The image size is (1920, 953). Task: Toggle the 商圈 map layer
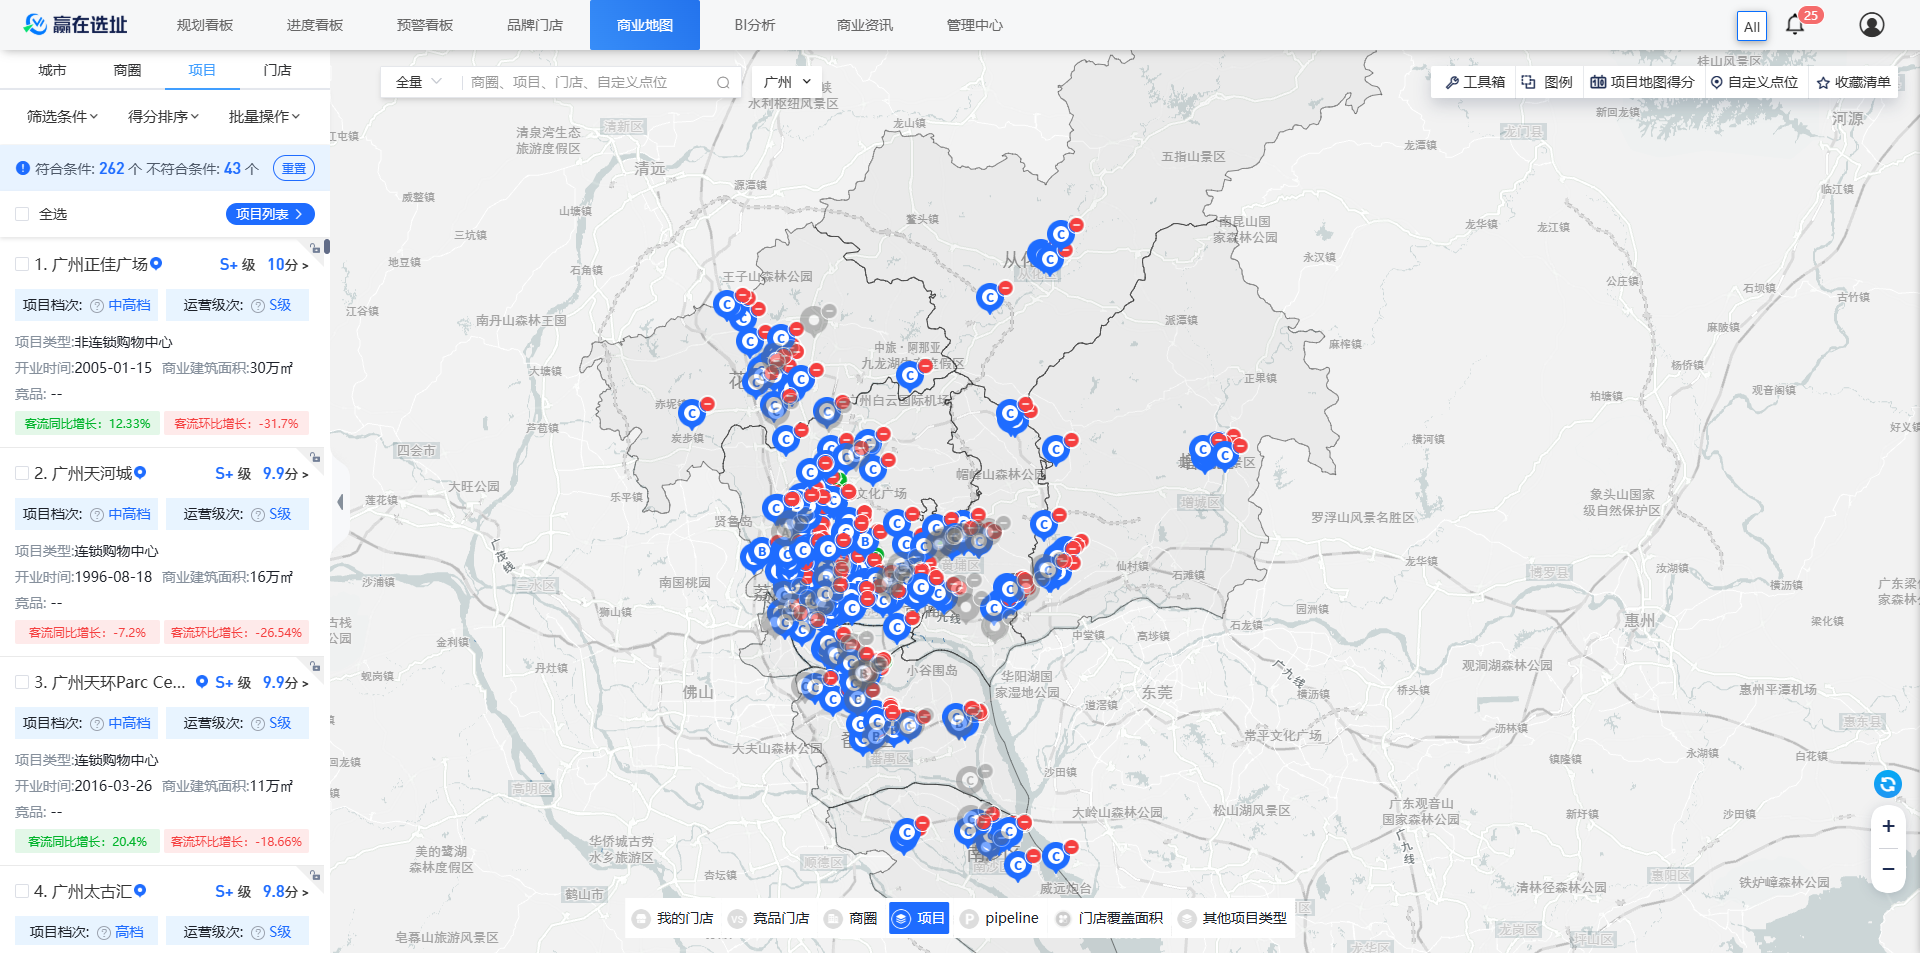tap(851, 918)
